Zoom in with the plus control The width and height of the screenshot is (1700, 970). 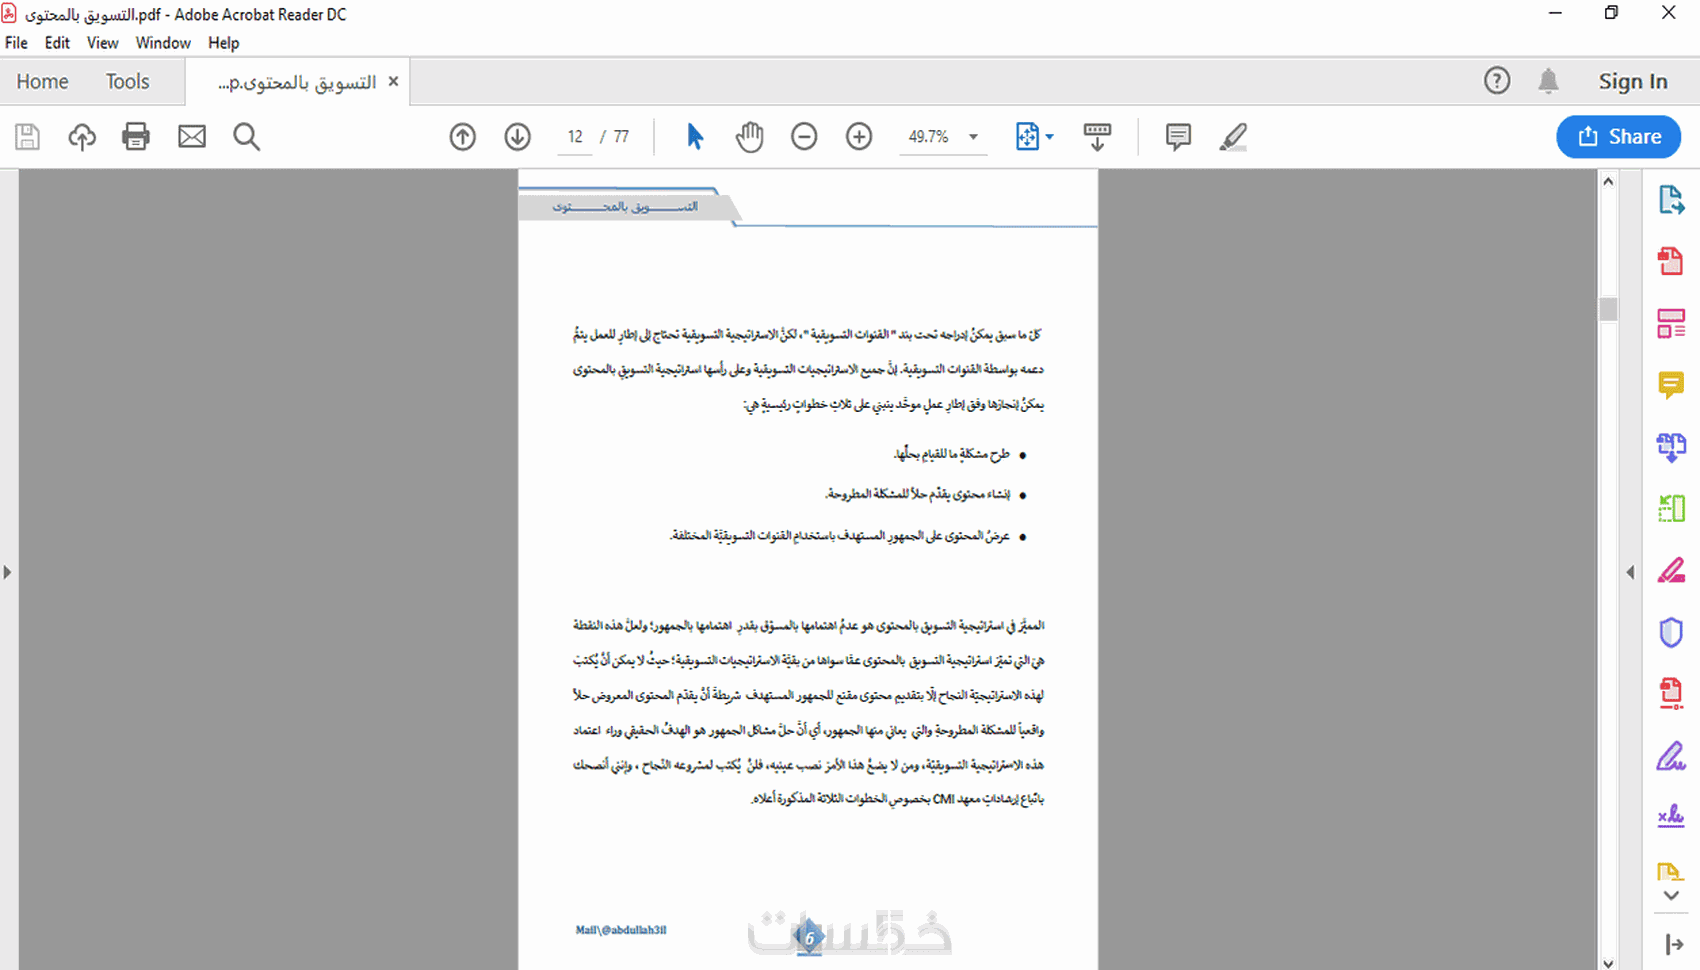pos(858,136)
